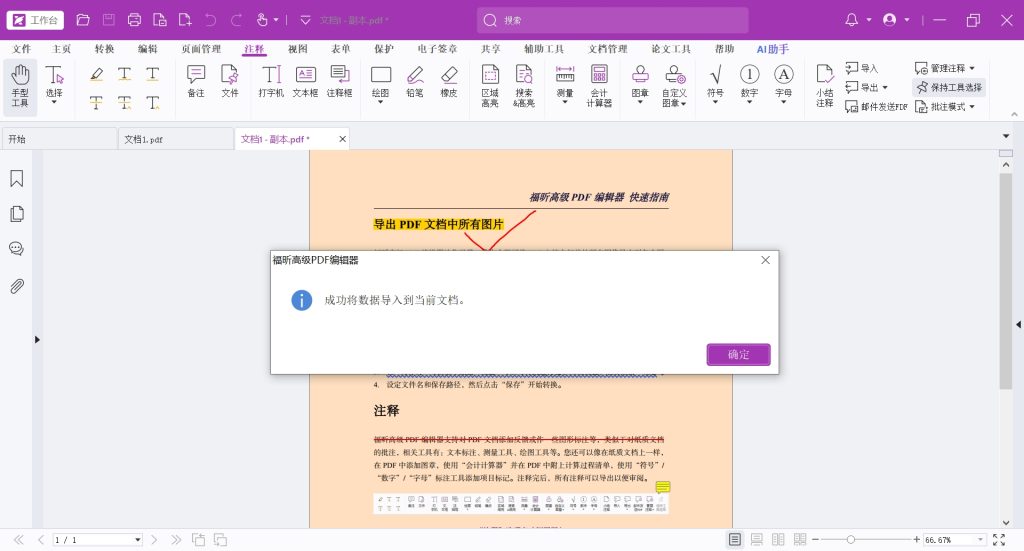Select the Pencil (铅笔) tool
Image resolution: width=1024 pixels, height=551 pixels.
(415, 82)
